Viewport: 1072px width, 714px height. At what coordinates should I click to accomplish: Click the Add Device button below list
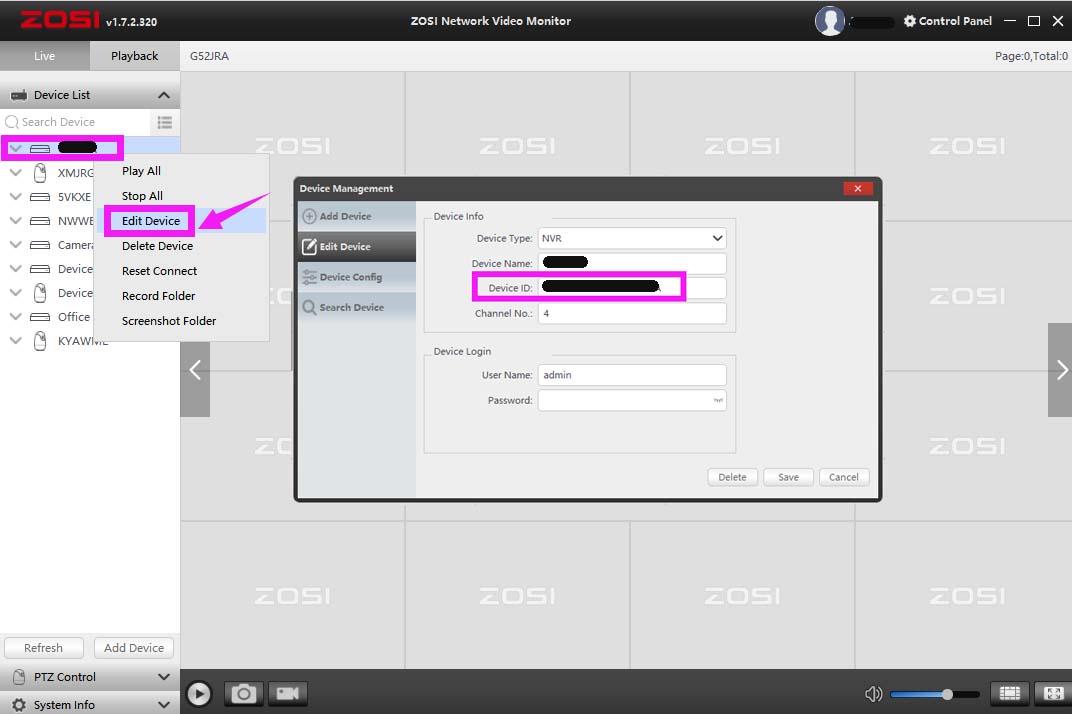[x=134, y=648]
